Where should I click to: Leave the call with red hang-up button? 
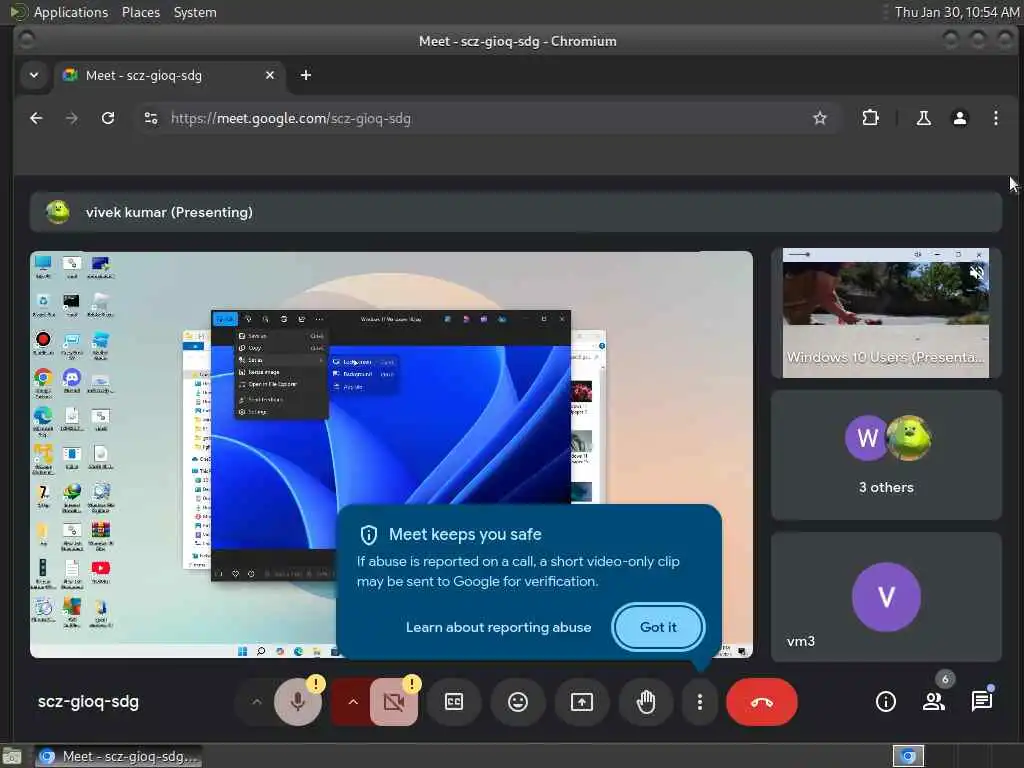point(761,702)
